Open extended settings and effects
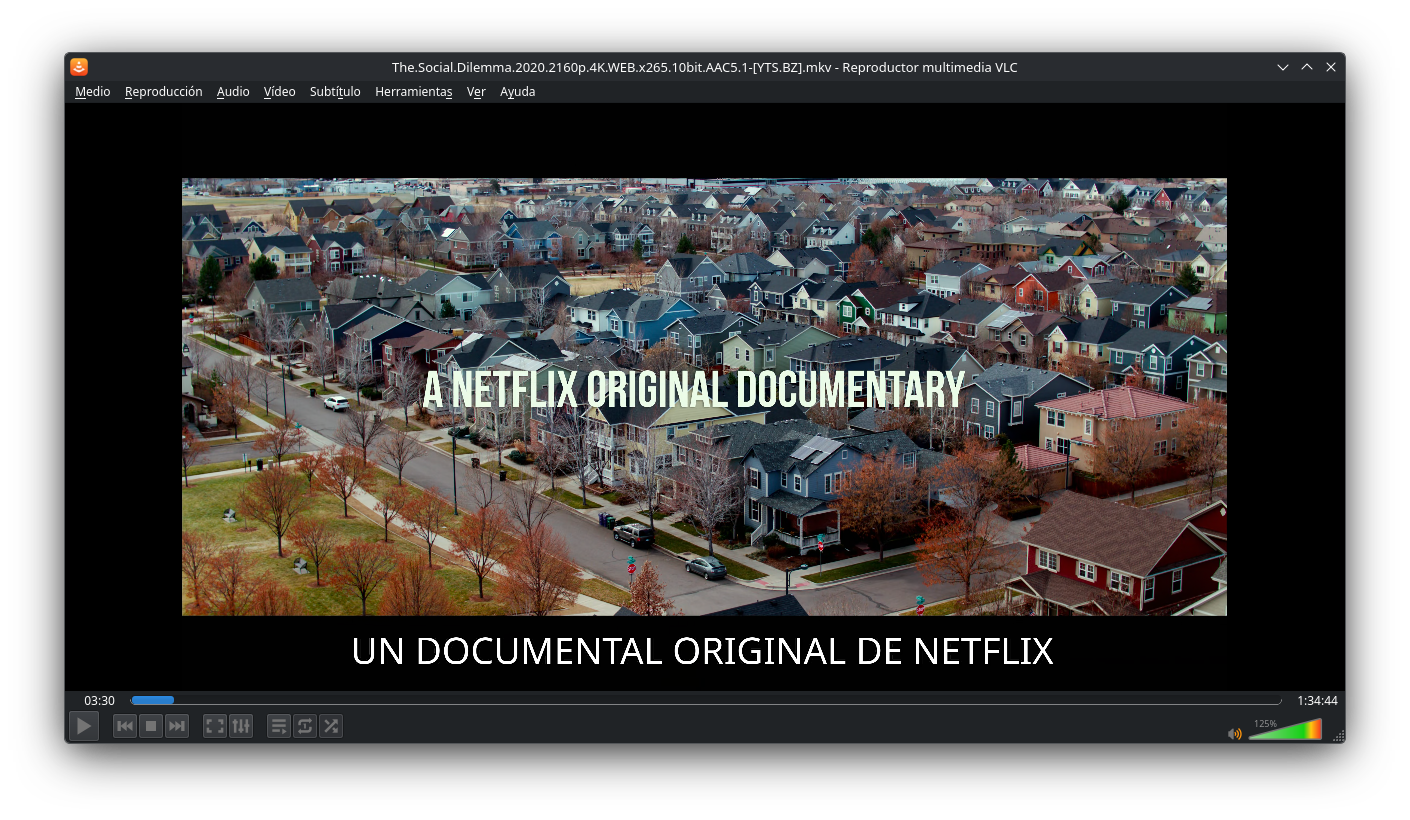Image resolution: width=1410 pixels, height=820 pixels. (241, 726)
